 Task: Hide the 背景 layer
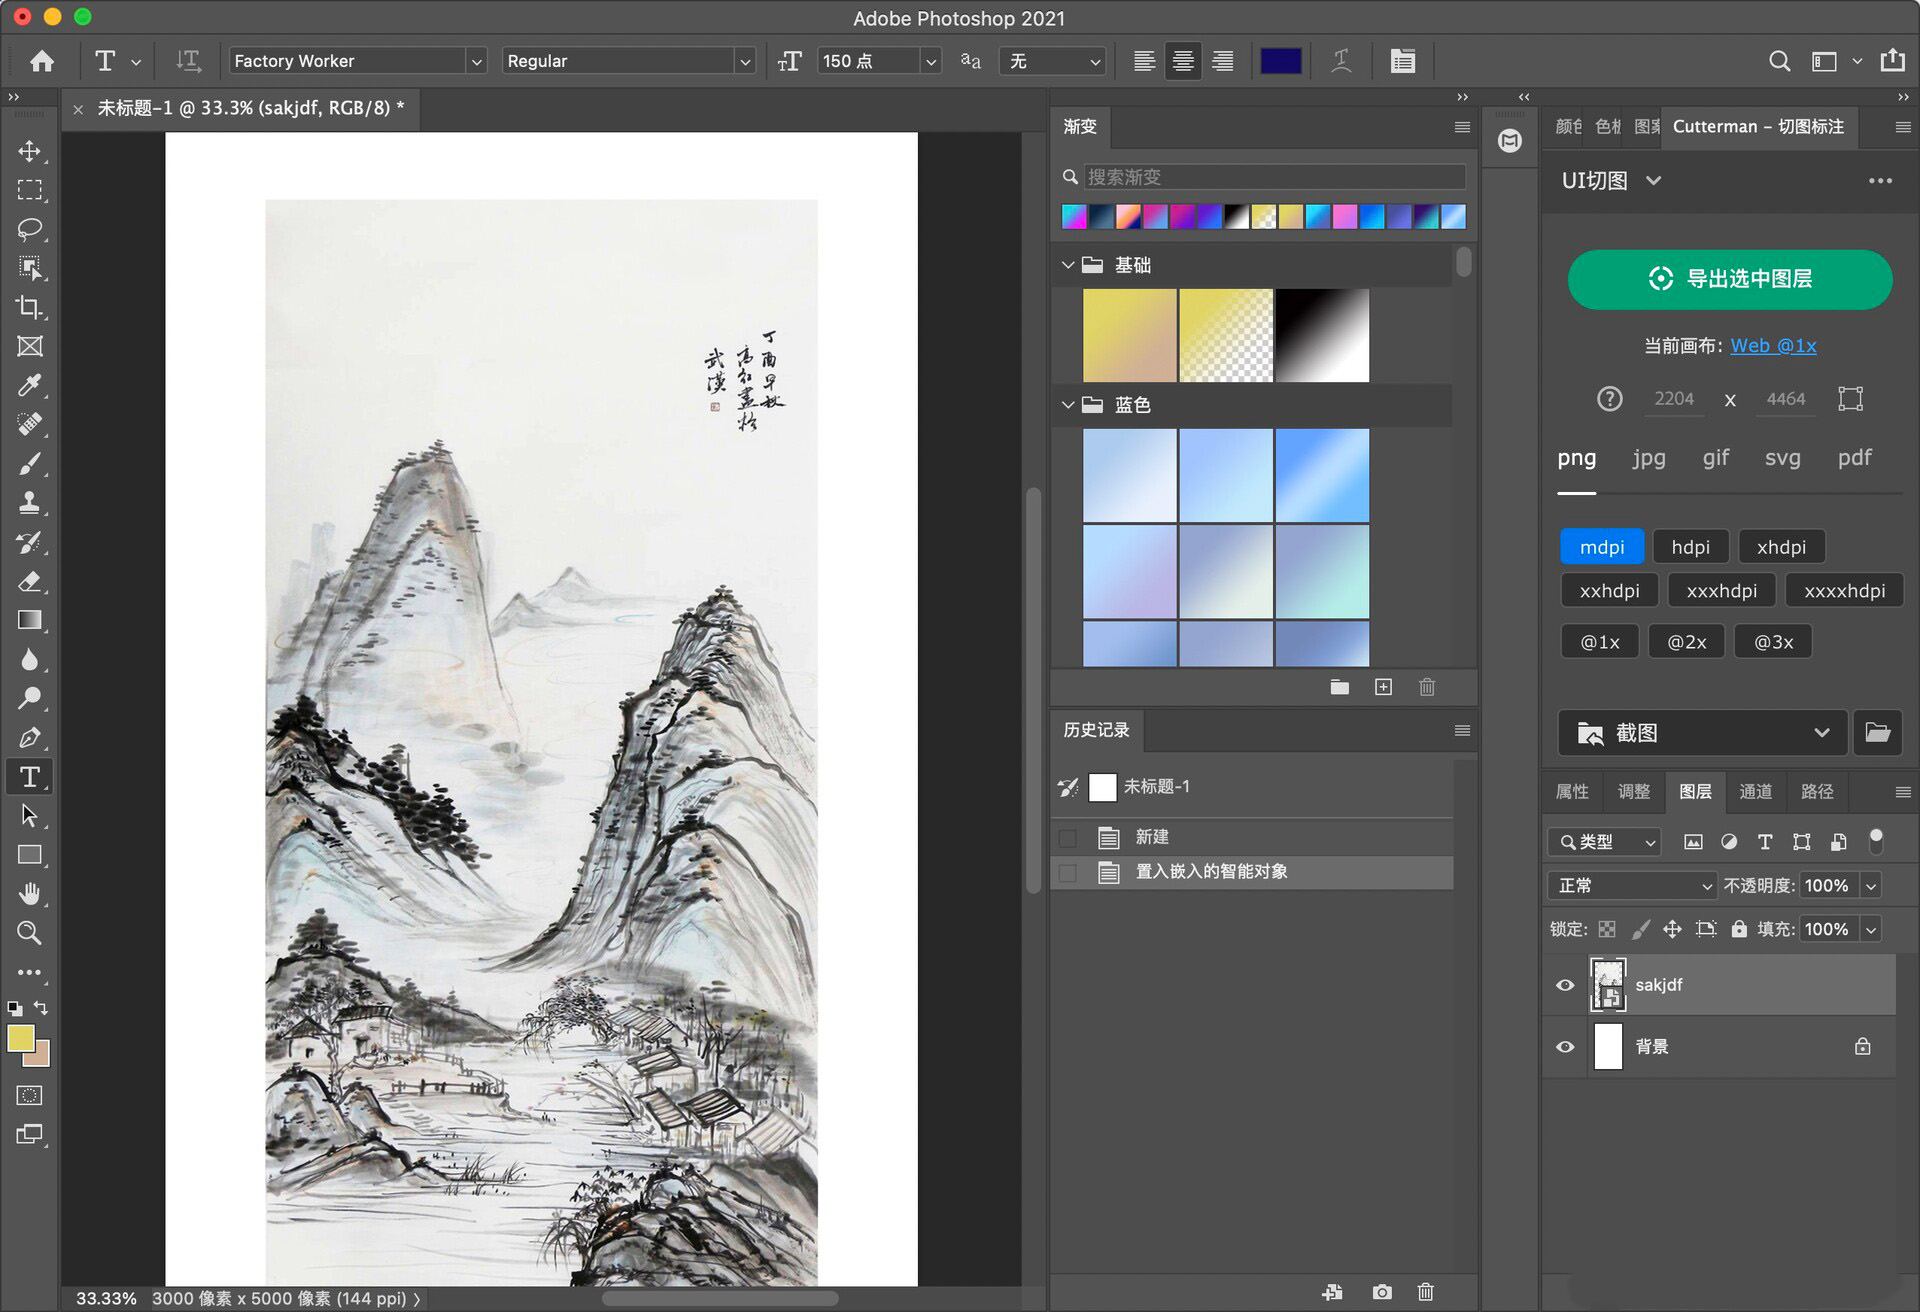click(x=1565, y=1047)
